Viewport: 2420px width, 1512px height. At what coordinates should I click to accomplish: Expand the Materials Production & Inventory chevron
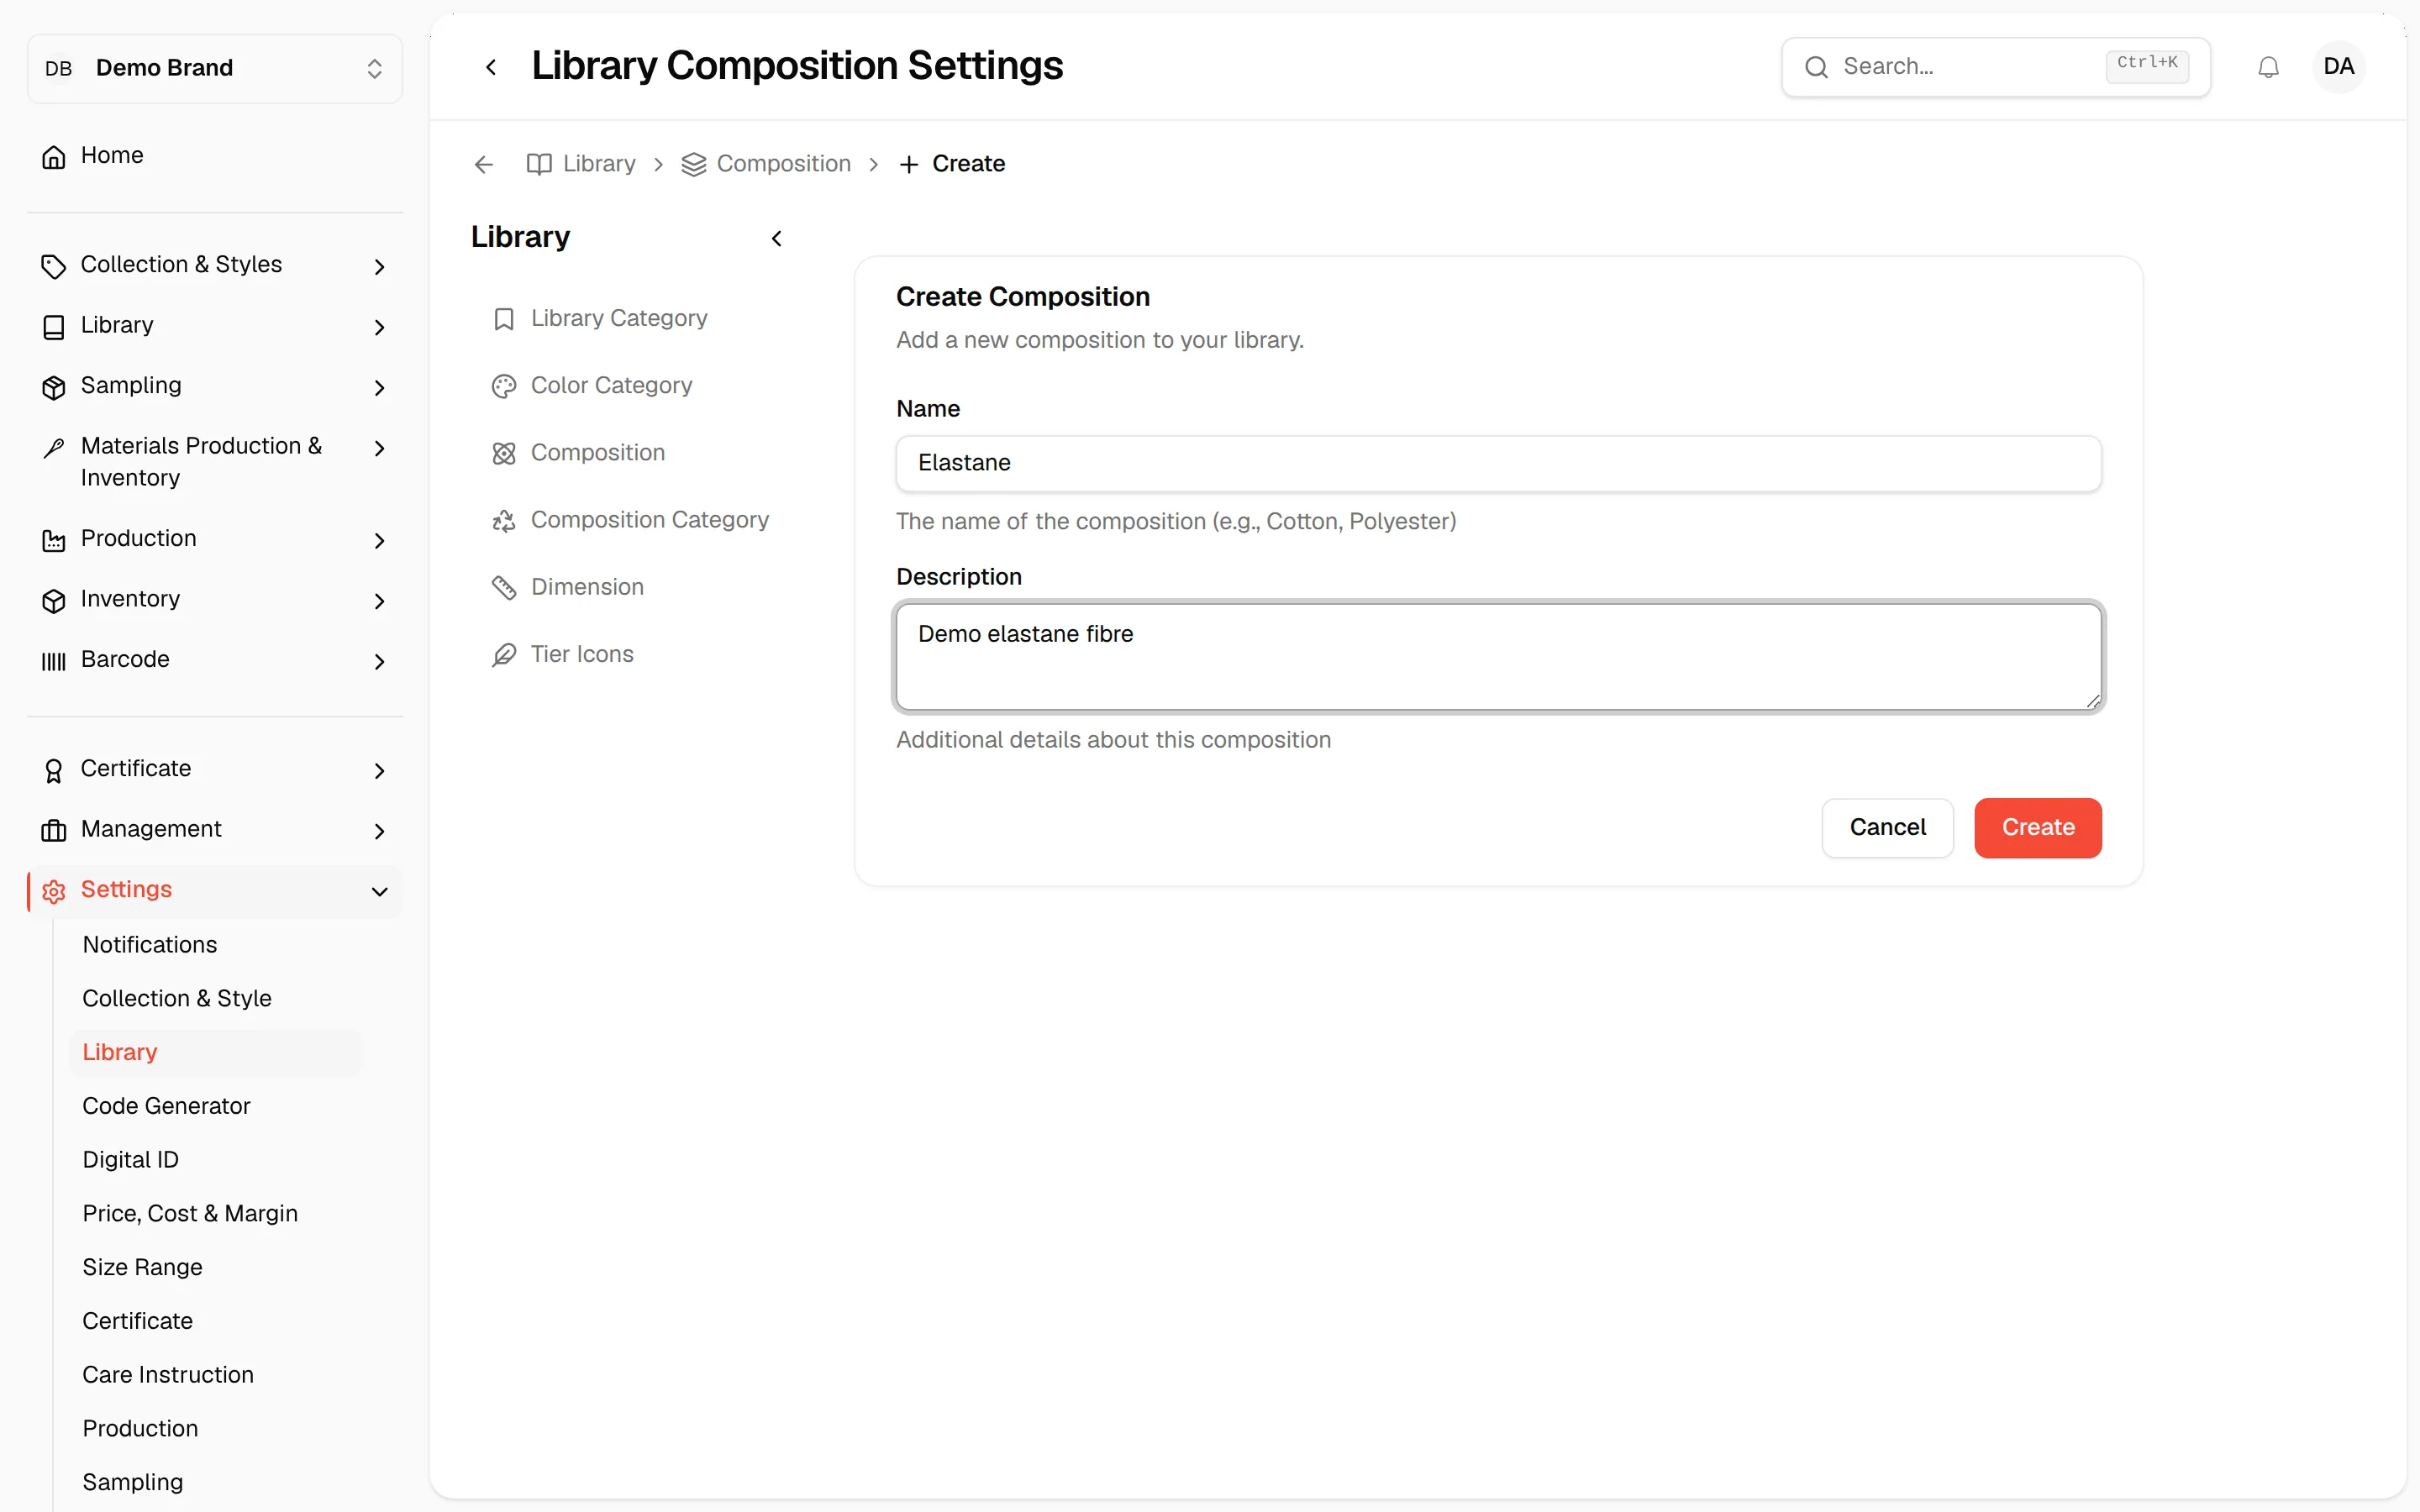tap(379, 448)
